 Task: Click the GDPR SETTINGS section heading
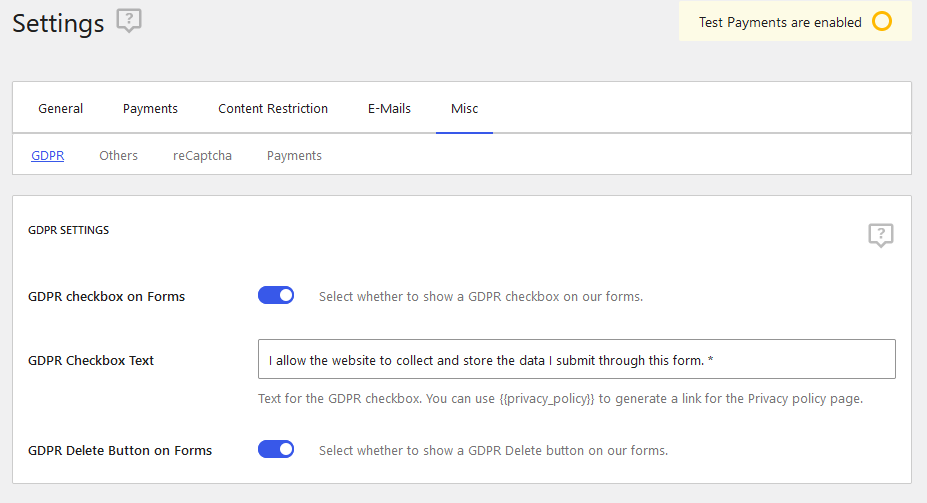(69, 230)
